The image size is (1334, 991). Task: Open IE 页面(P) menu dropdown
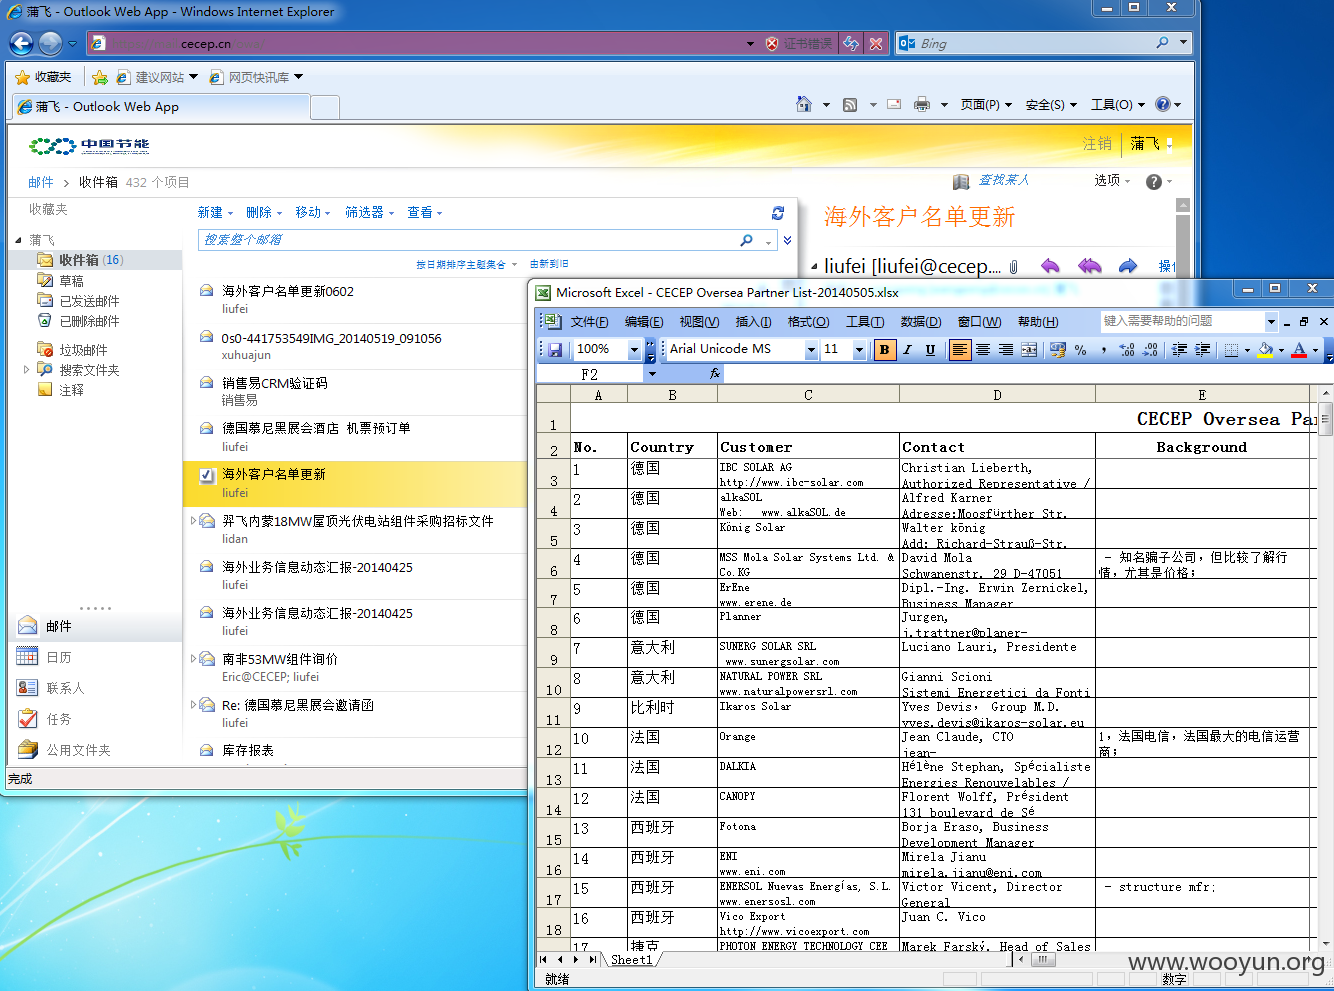coord(986,105)
